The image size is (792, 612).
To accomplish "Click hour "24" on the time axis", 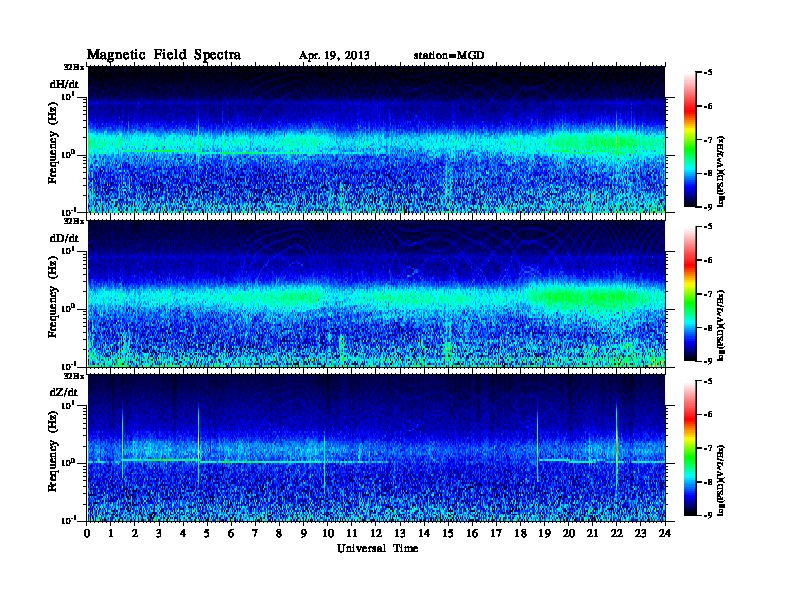I will tap(665, 534).
